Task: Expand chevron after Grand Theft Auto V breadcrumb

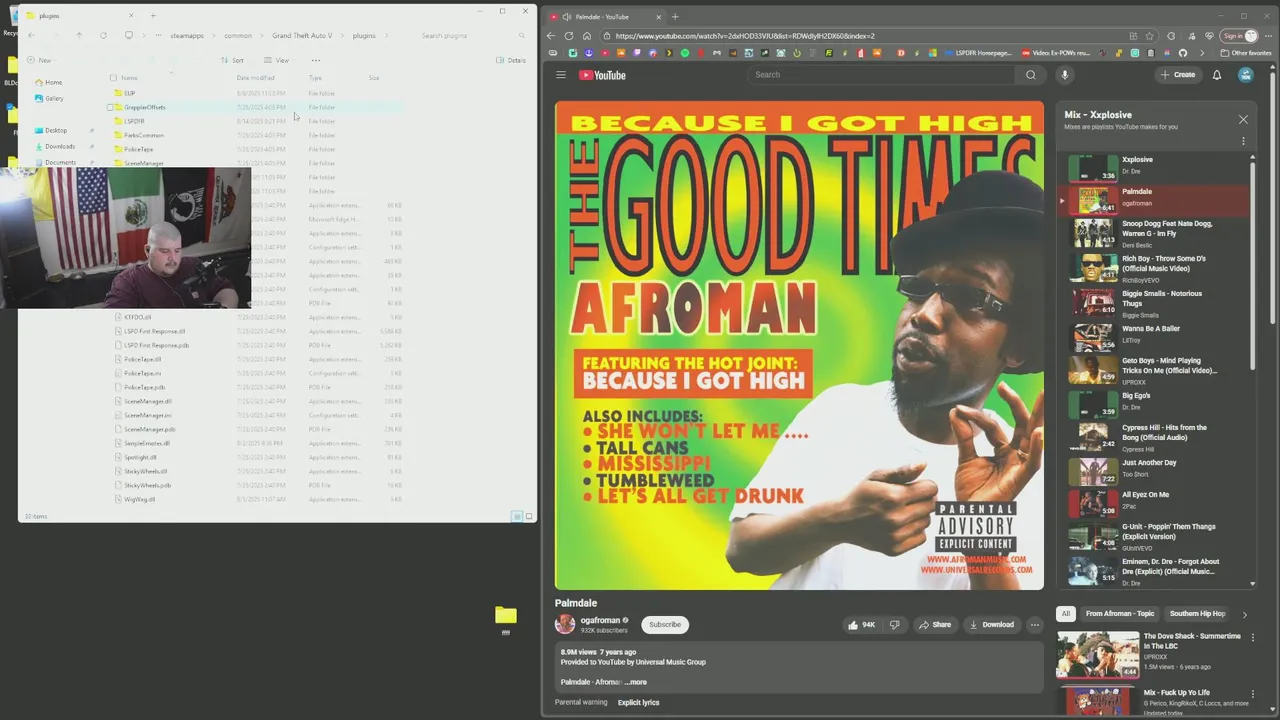Action: [x=343, y=36]
